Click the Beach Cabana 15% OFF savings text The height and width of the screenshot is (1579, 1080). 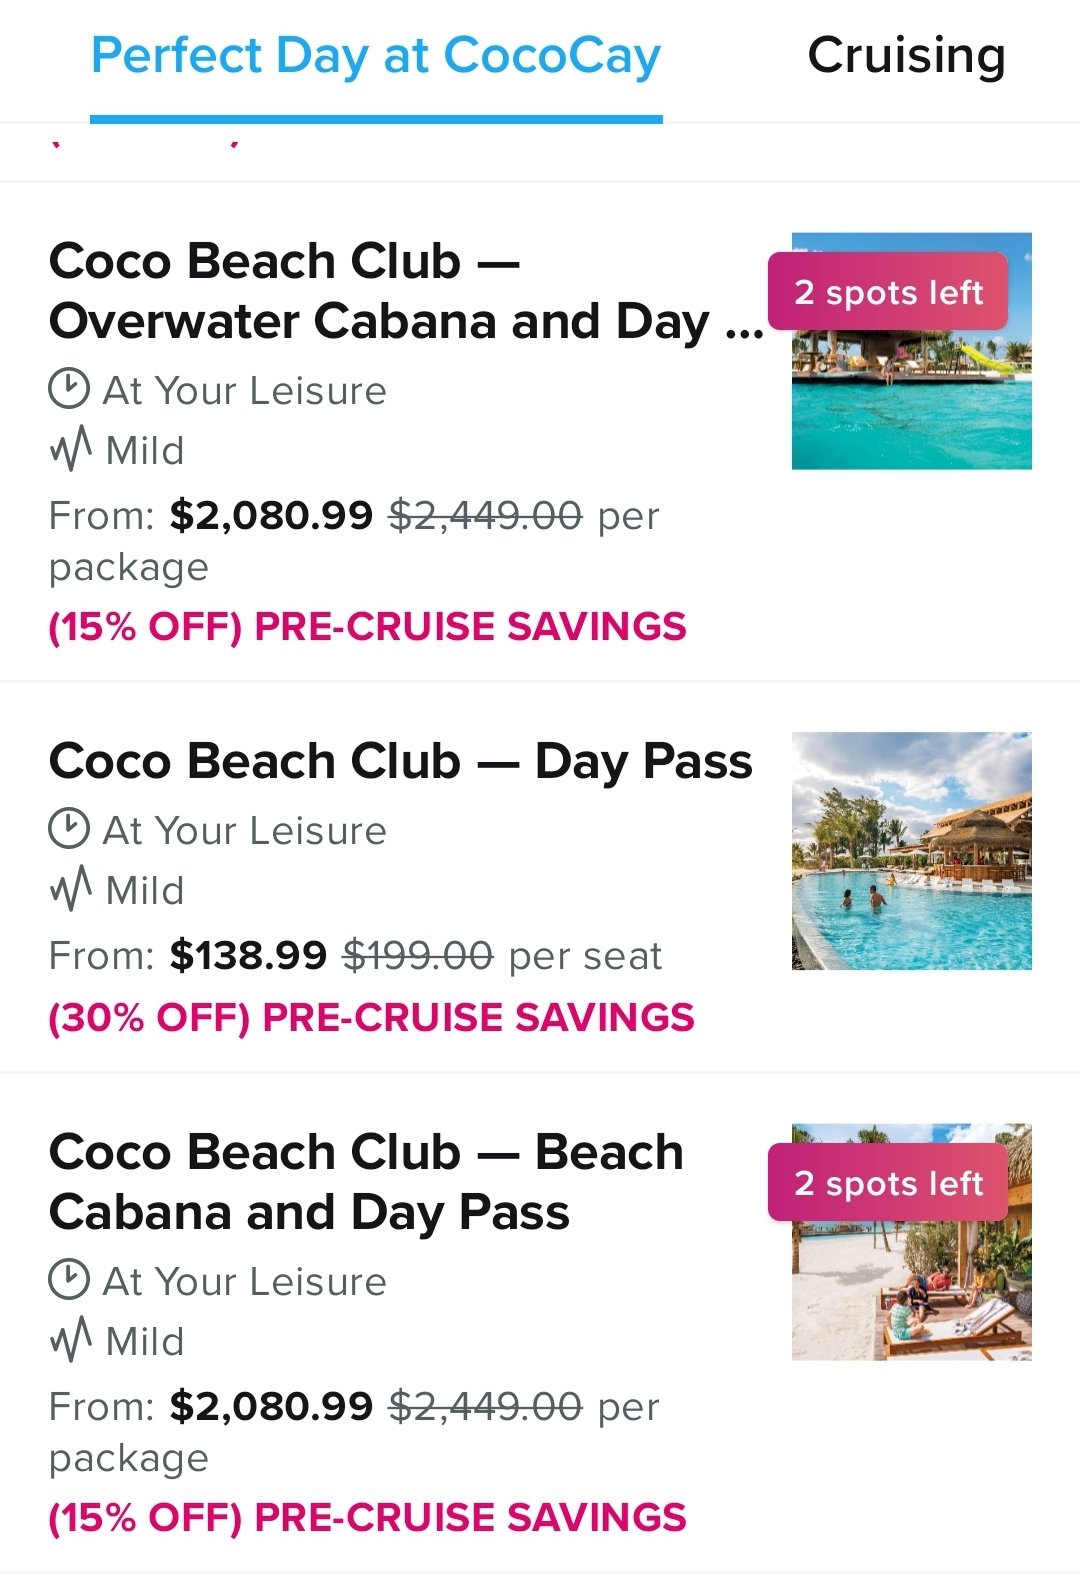[367, 1518]
